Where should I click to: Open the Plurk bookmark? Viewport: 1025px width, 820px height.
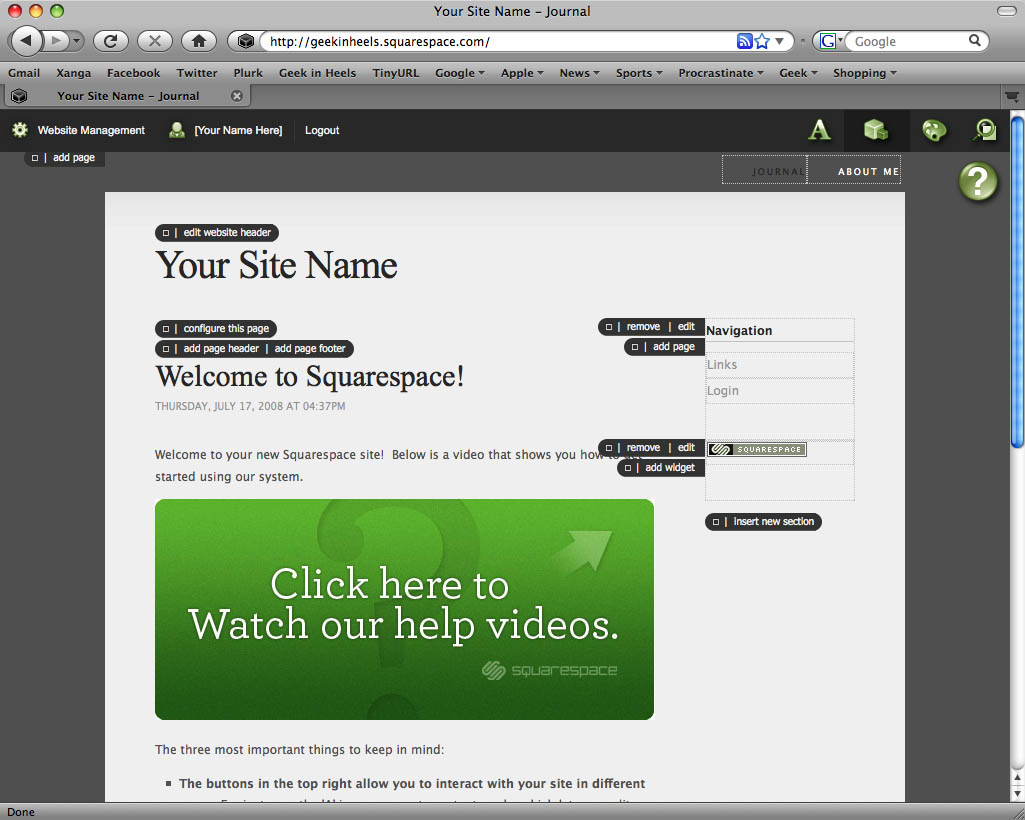coord(248,73)
